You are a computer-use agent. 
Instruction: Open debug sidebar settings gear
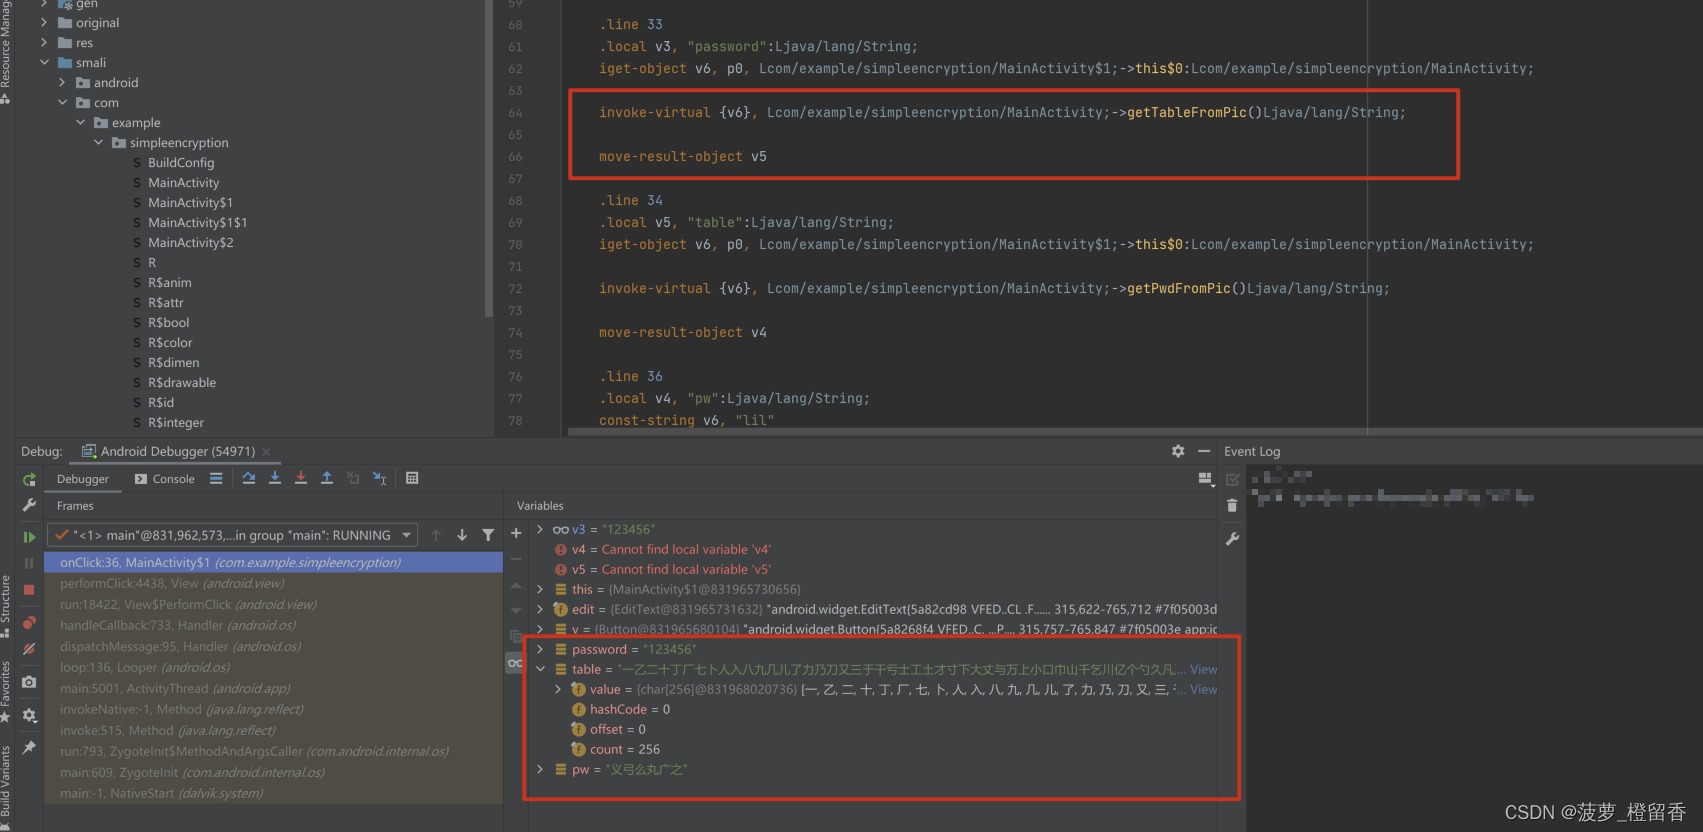pyautogui.click(x=29, y=715)
